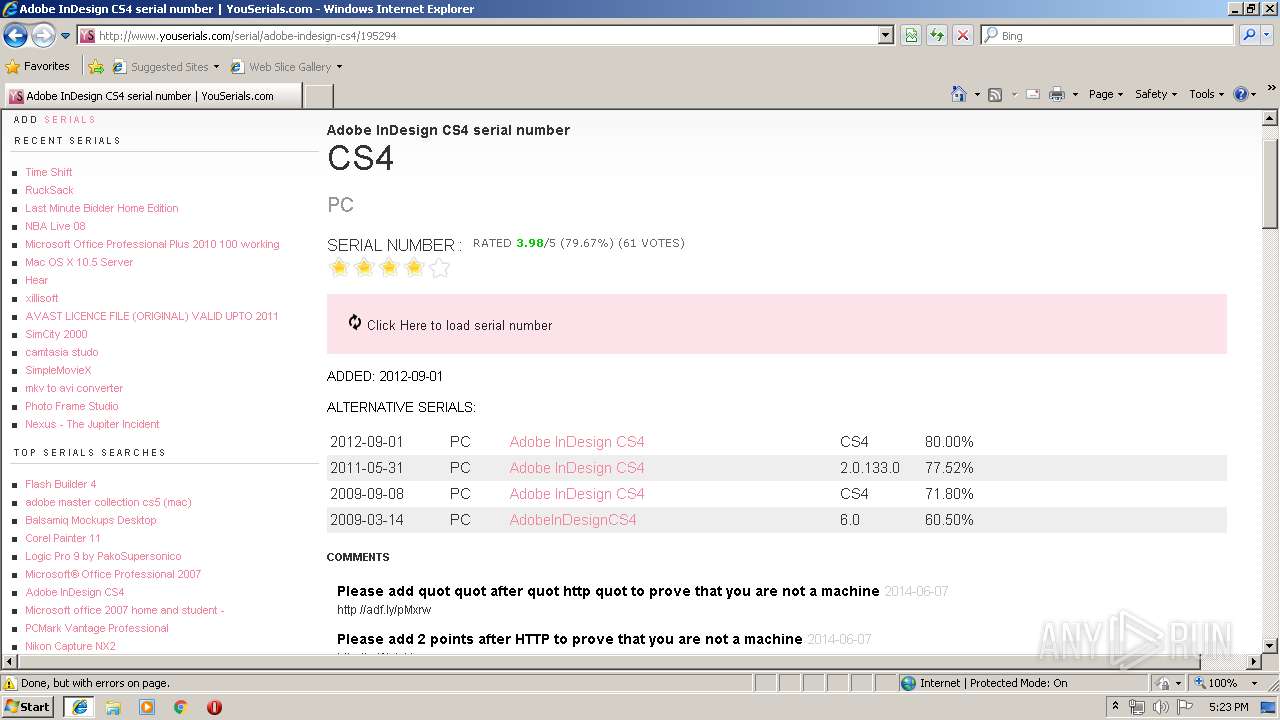
Task: Click the ADD SERIALS link
Action: pos(55,119)
